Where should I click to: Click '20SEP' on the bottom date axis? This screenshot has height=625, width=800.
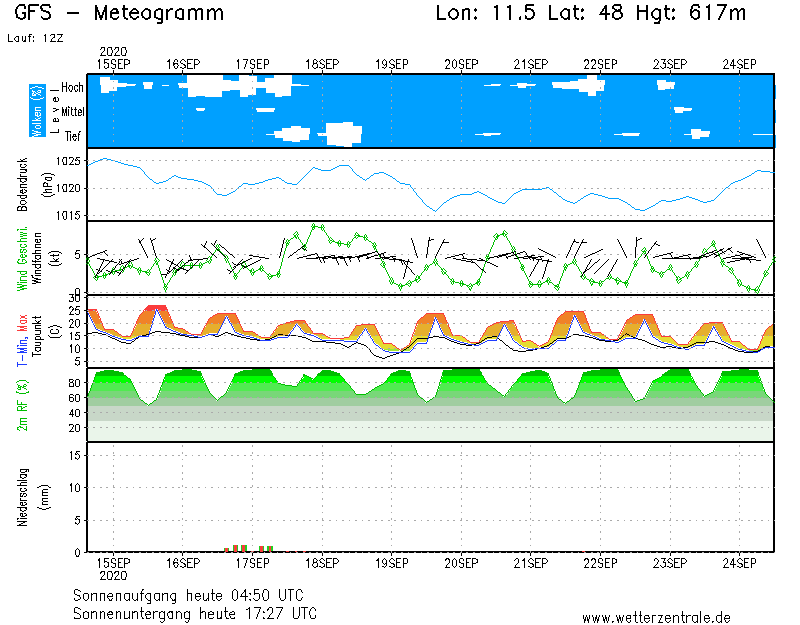[x=461, y=563]
